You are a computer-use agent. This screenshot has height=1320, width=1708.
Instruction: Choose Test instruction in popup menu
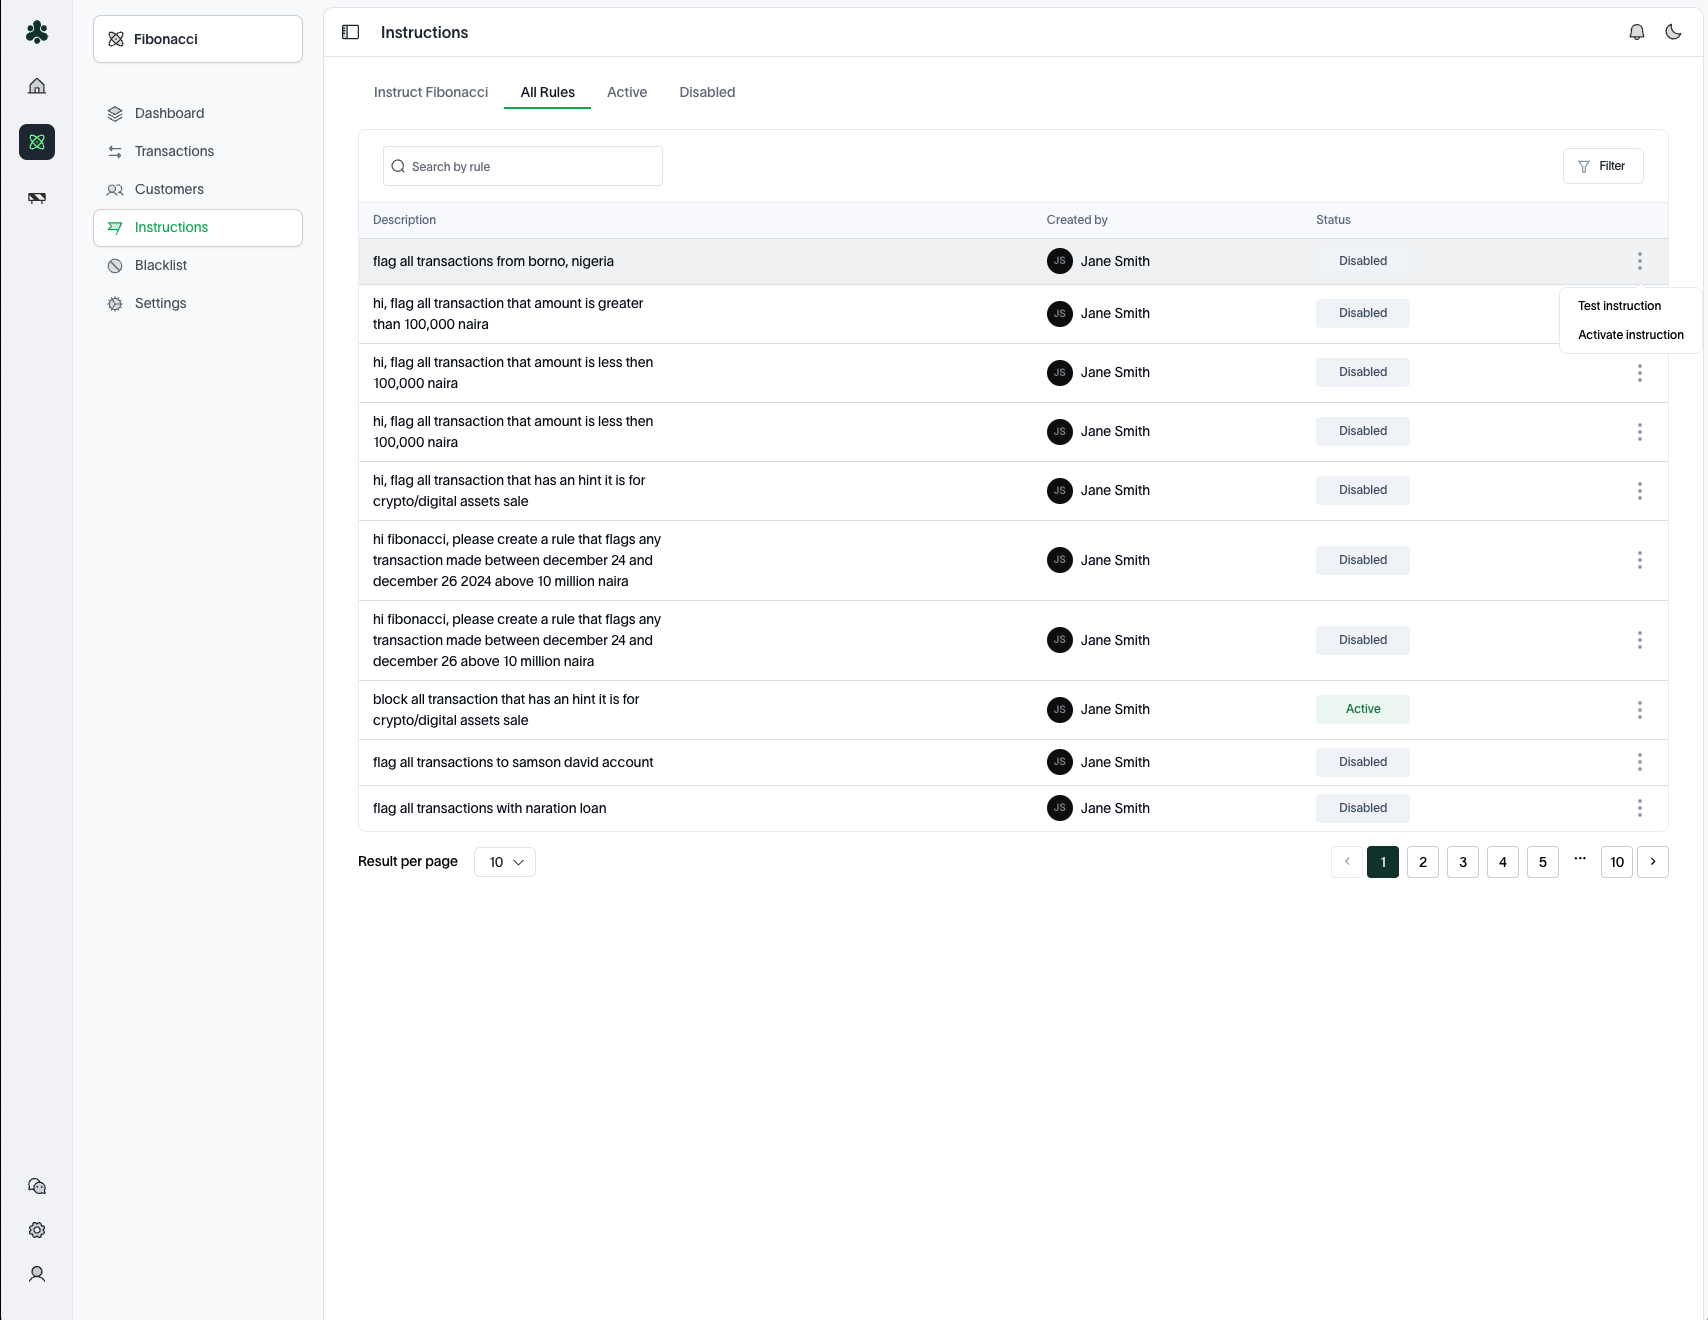pyautogui.click(x=1619, y=306)
